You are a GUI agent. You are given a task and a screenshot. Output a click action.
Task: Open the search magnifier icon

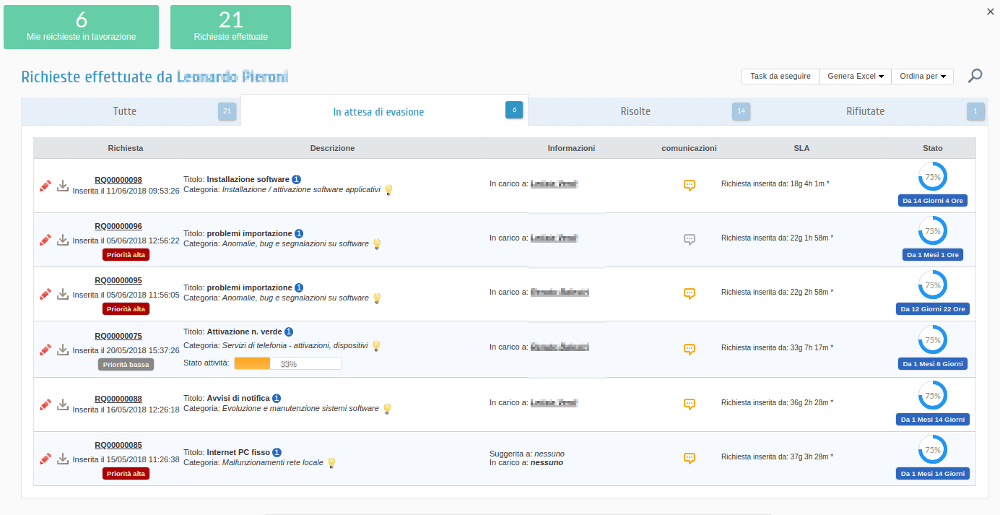(x=975, y=76)
